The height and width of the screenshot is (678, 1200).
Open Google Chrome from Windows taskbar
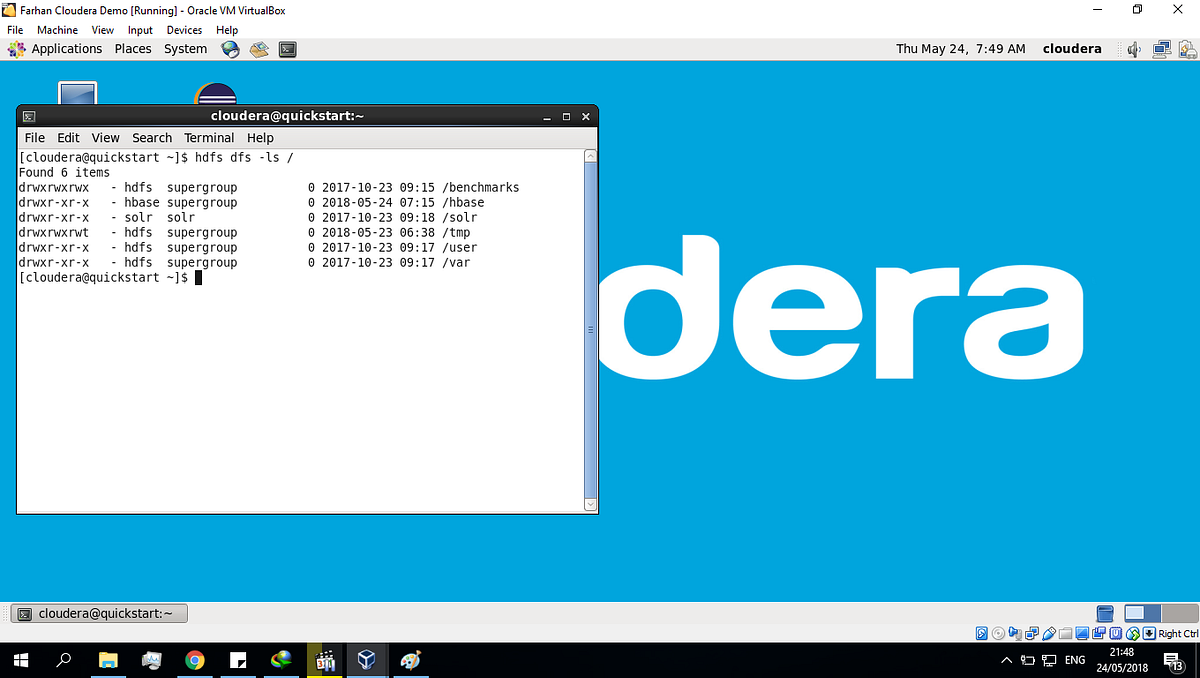195,660
